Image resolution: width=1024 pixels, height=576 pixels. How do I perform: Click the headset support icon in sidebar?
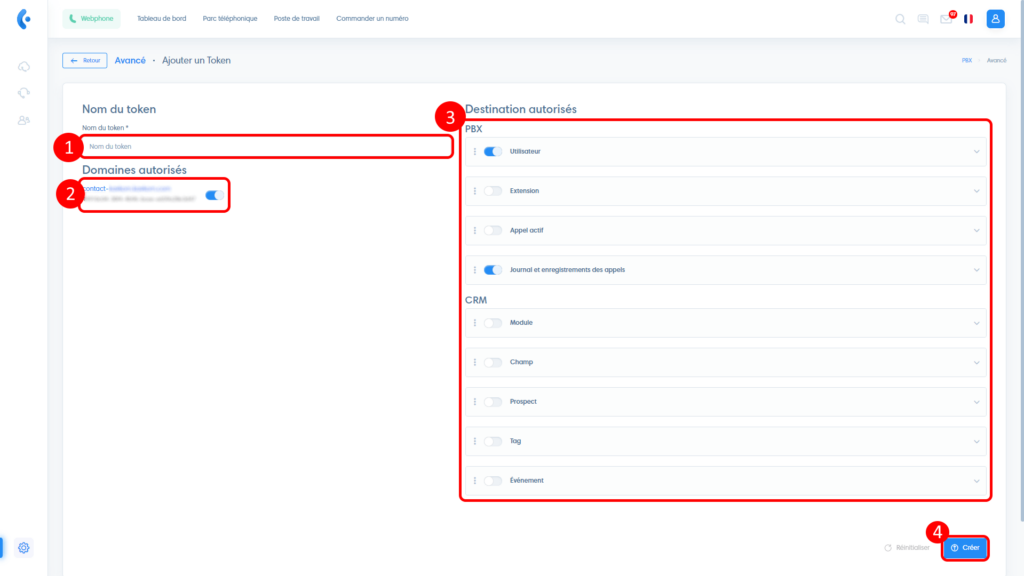pyautogui.click(x=24, y=93)
